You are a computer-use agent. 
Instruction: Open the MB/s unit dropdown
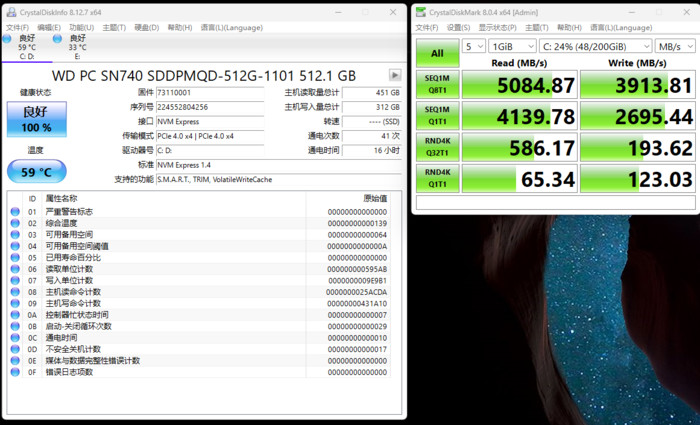pyautogui.click(x=674, y=46)
